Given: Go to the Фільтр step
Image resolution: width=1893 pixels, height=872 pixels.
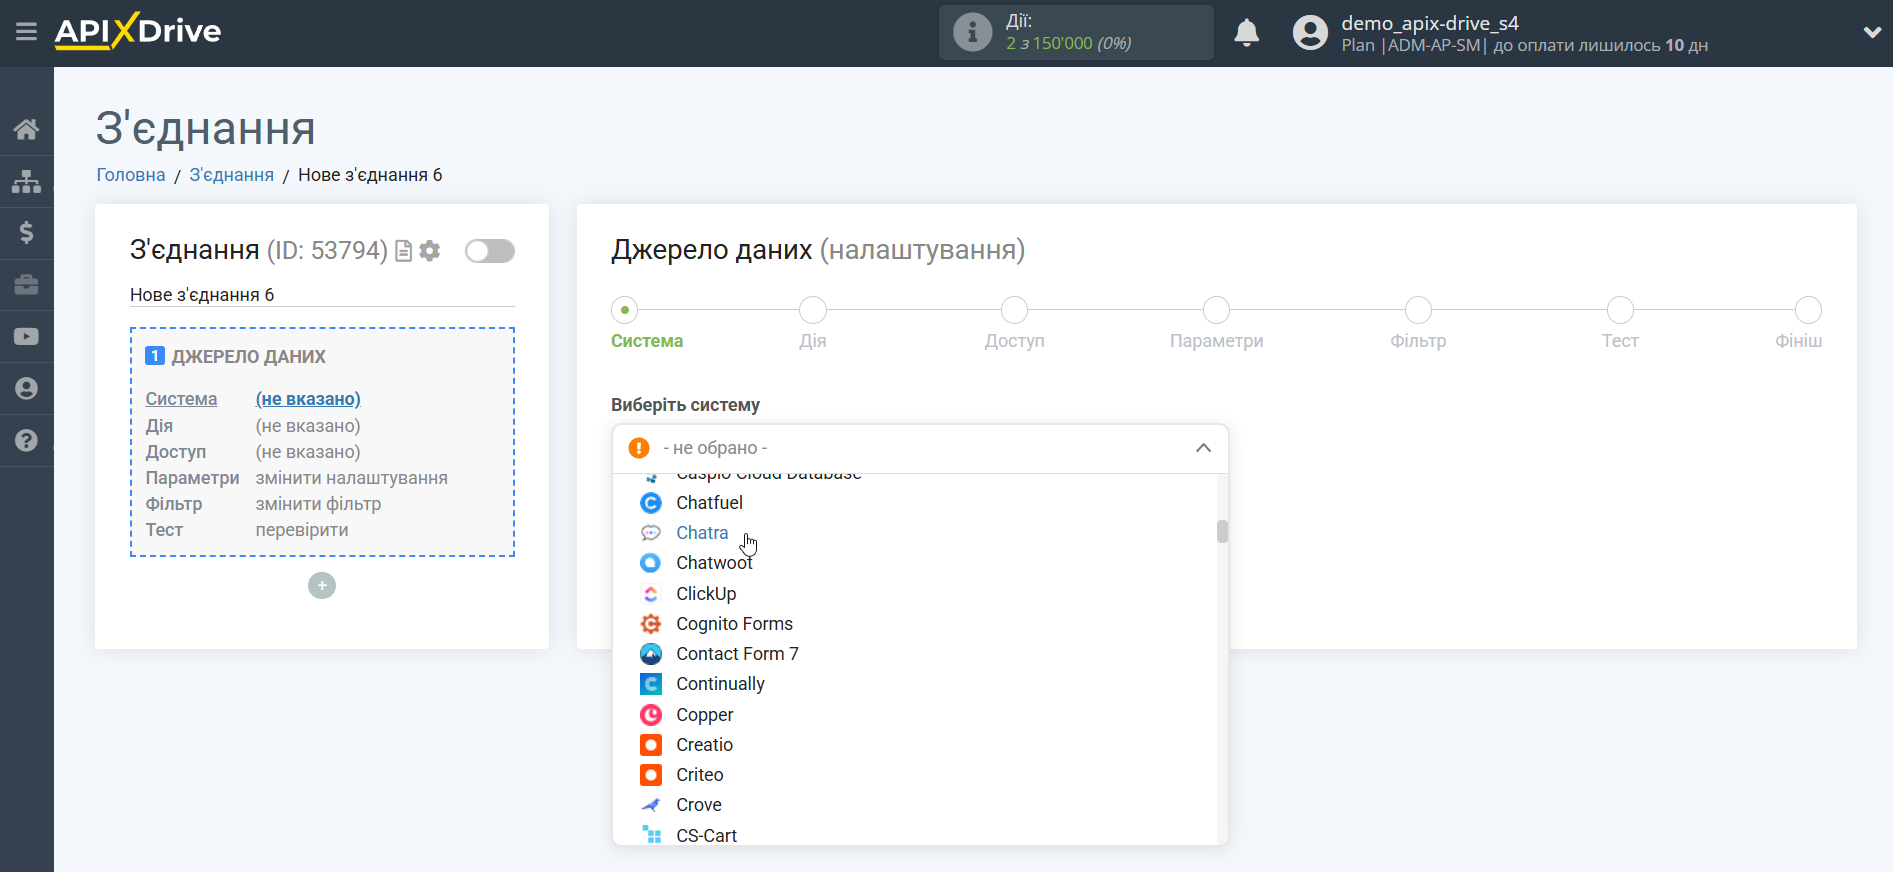Looking at the screenshot, I should click(1418, 310).
